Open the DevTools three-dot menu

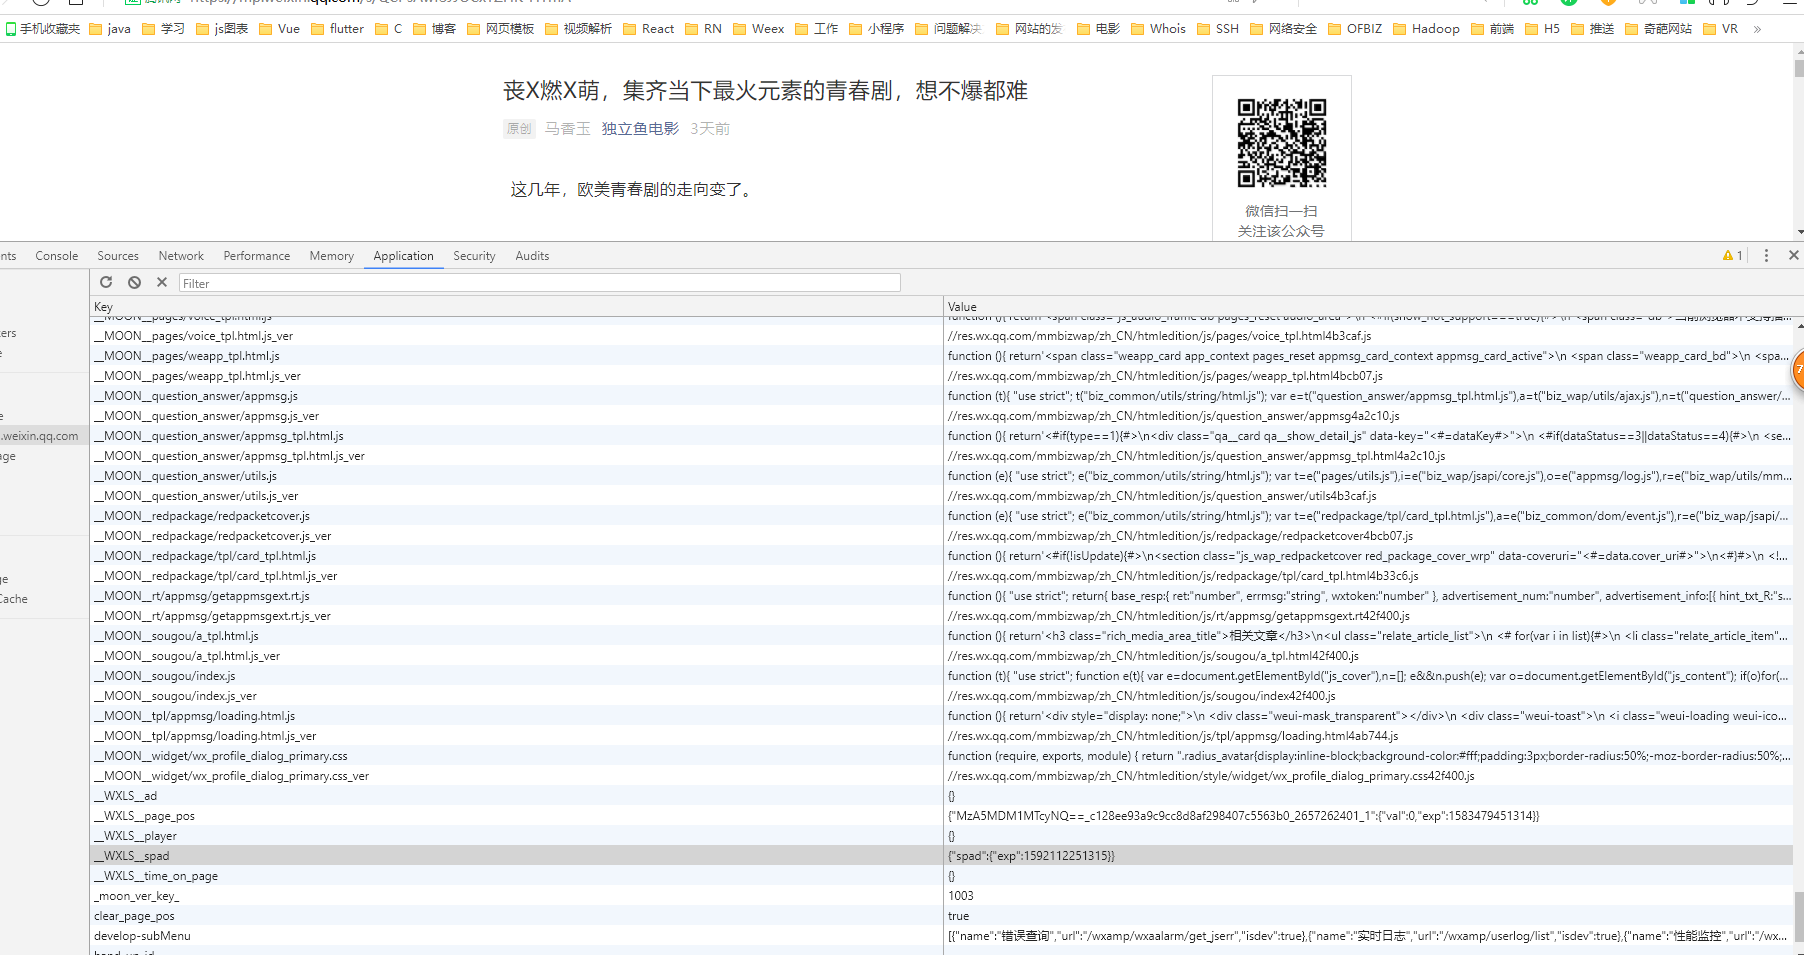click(x=1766, y=256)
